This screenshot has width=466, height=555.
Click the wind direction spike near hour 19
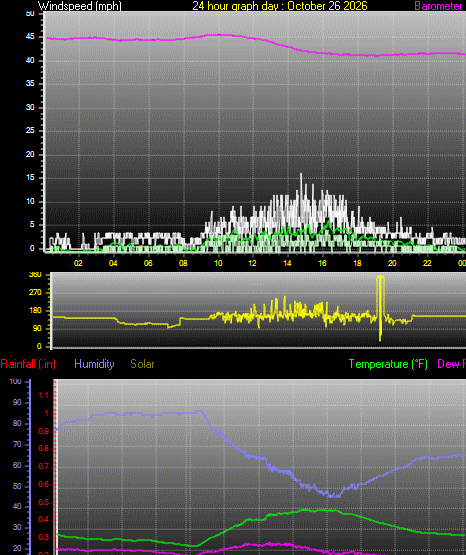(380, 308)
